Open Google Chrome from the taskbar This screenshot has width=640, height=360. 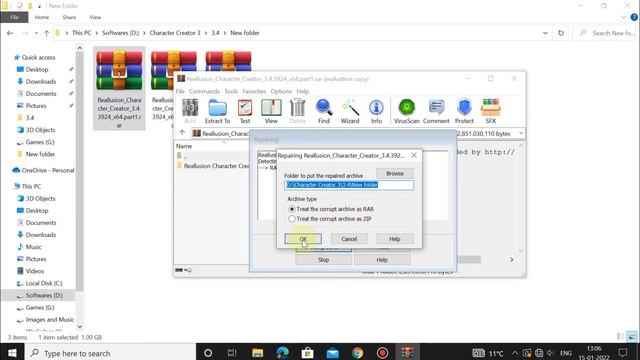tap(358, 353)
